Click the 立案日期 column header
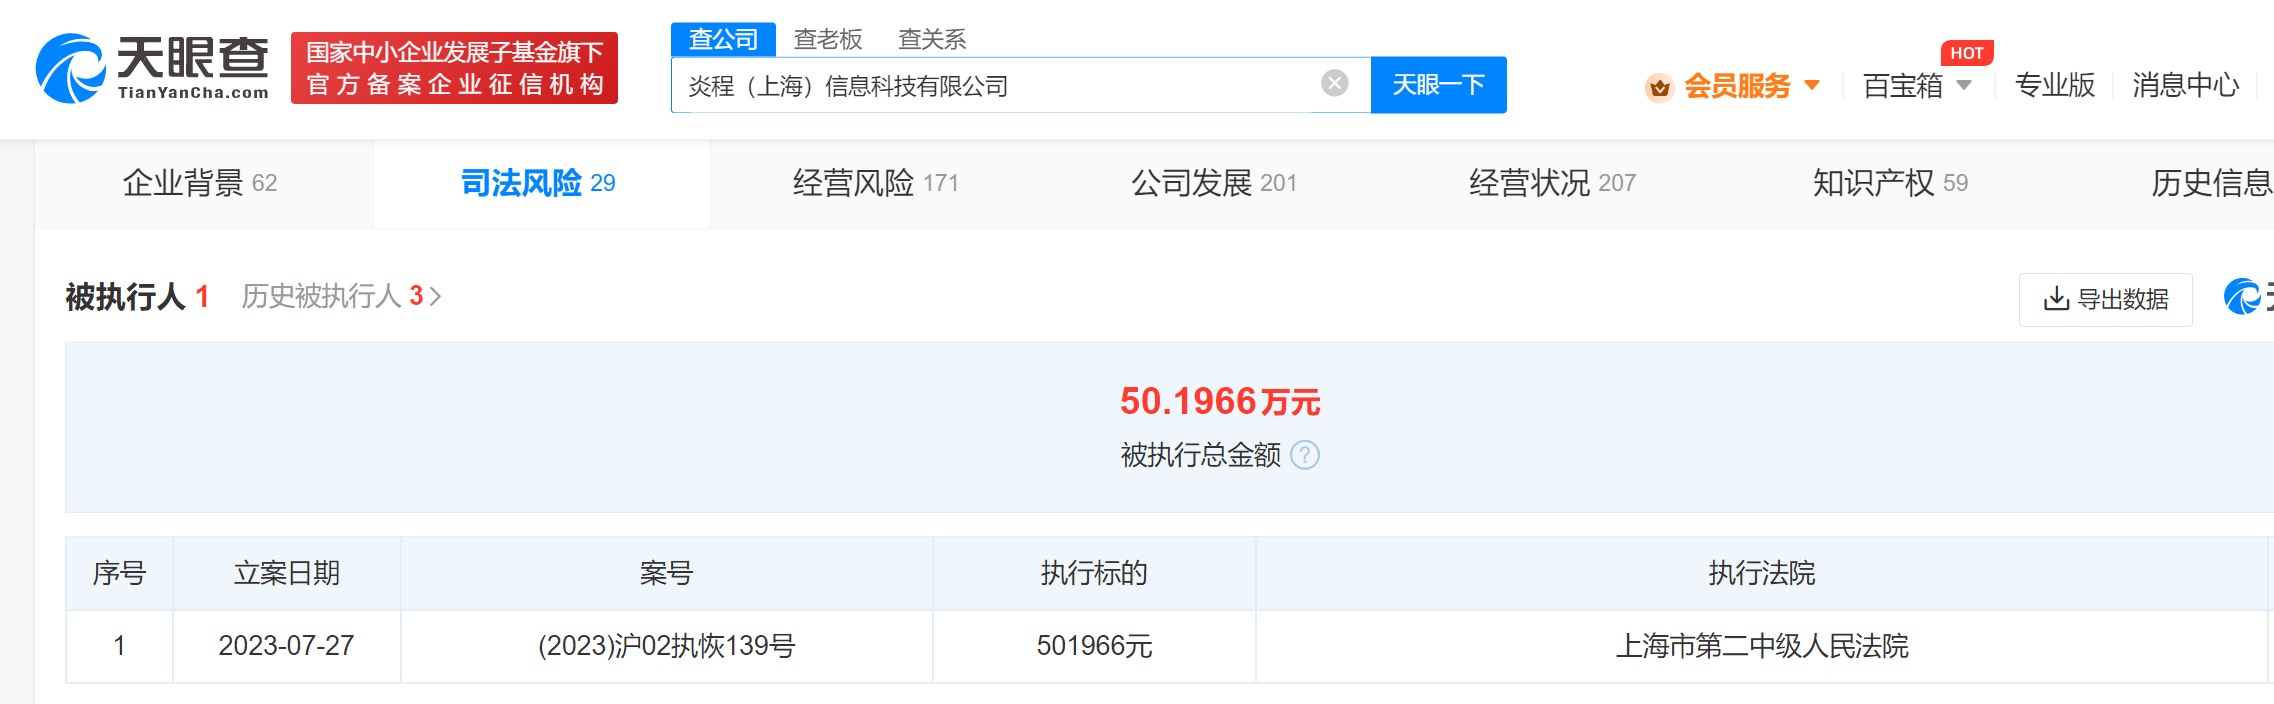 [287, 573]
